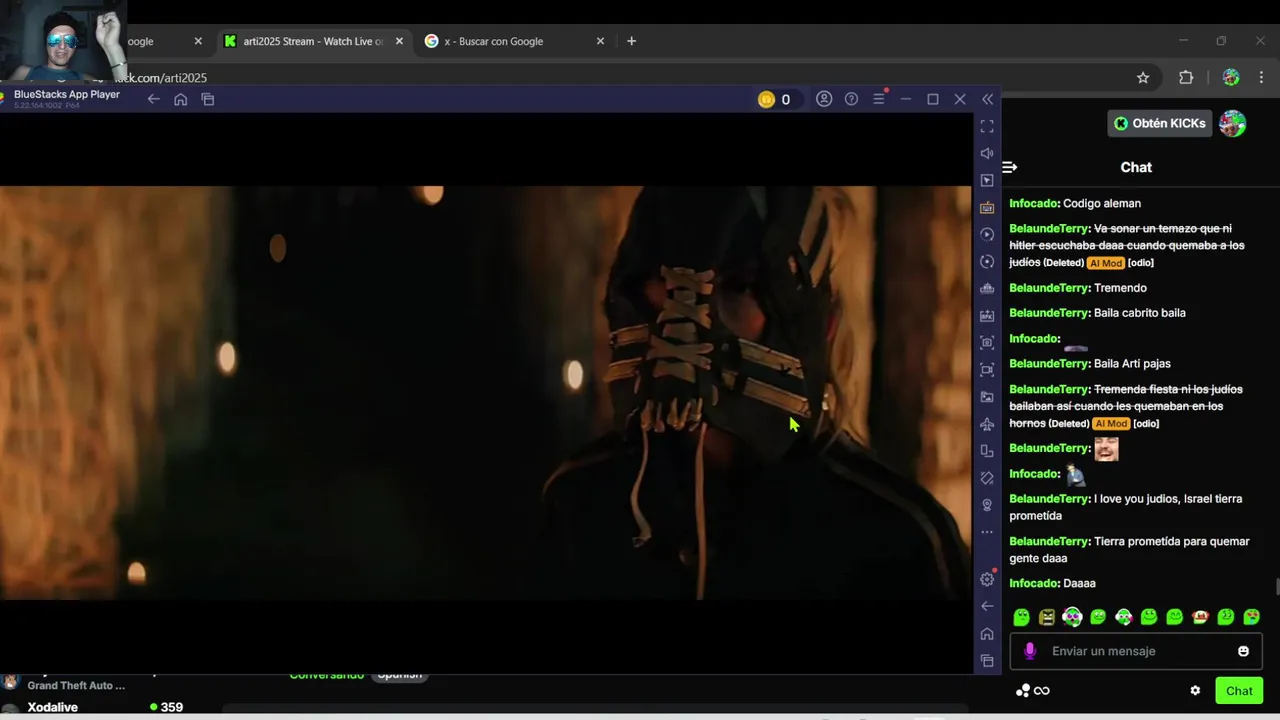Insert the red cap emote
The height and width of the screenshot is (720, 1280).
pyautogui.click(x=1201, y=617)
